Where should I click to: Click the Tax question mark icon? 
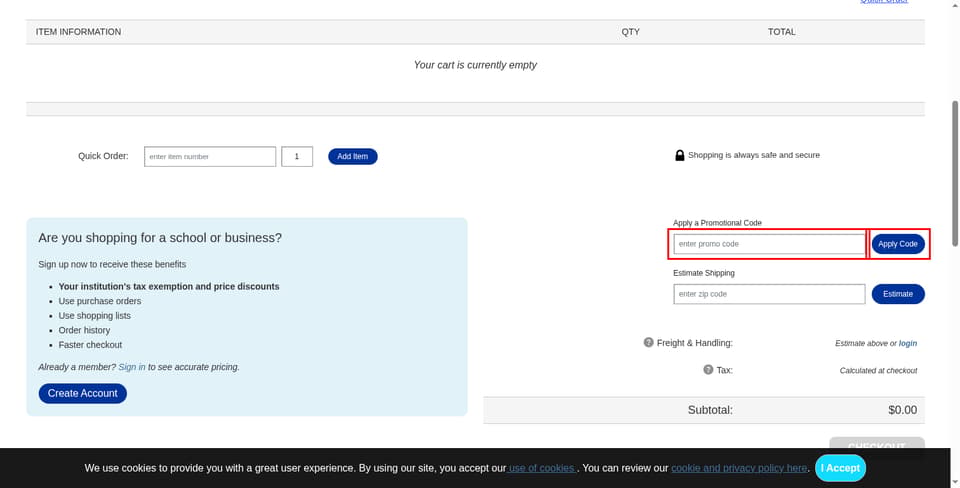point(708,370)
